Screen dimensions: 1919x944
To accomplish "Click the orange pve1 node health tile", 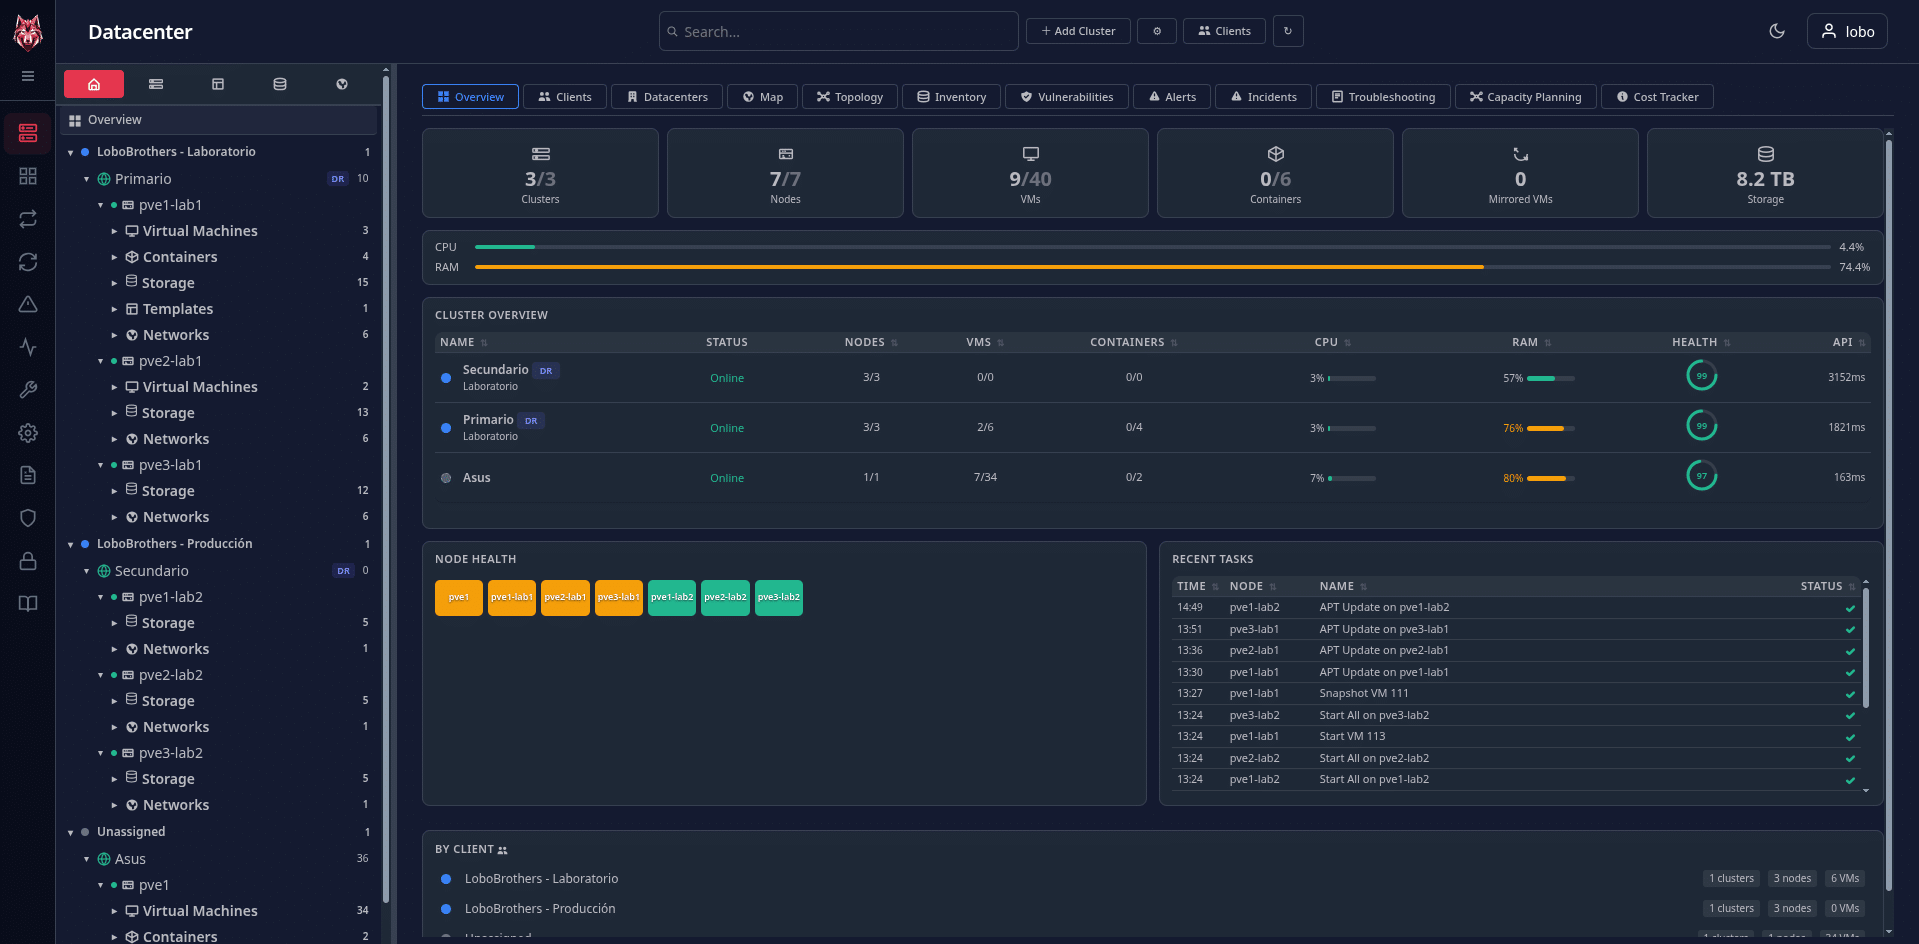I will [459, 597].
